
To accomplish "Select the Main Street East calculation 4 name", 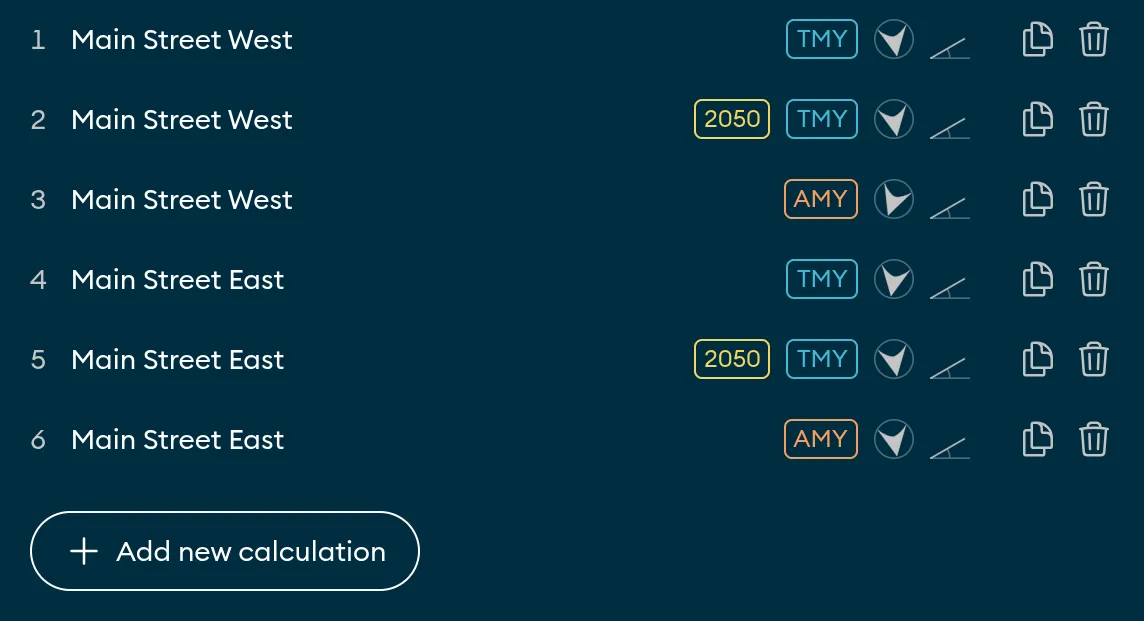I will 177,279.
